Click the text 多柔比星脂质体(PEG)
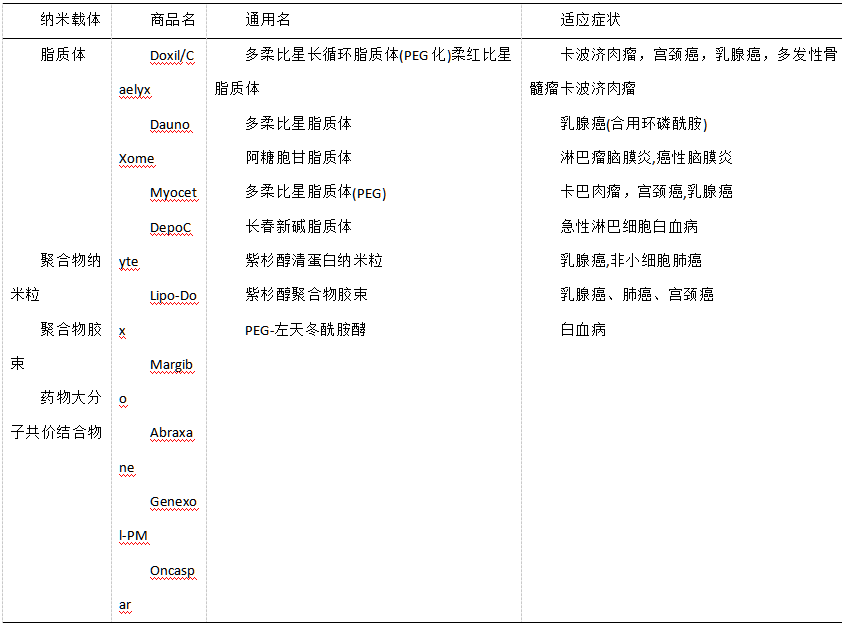842x626 pixels. pos(316,192)
